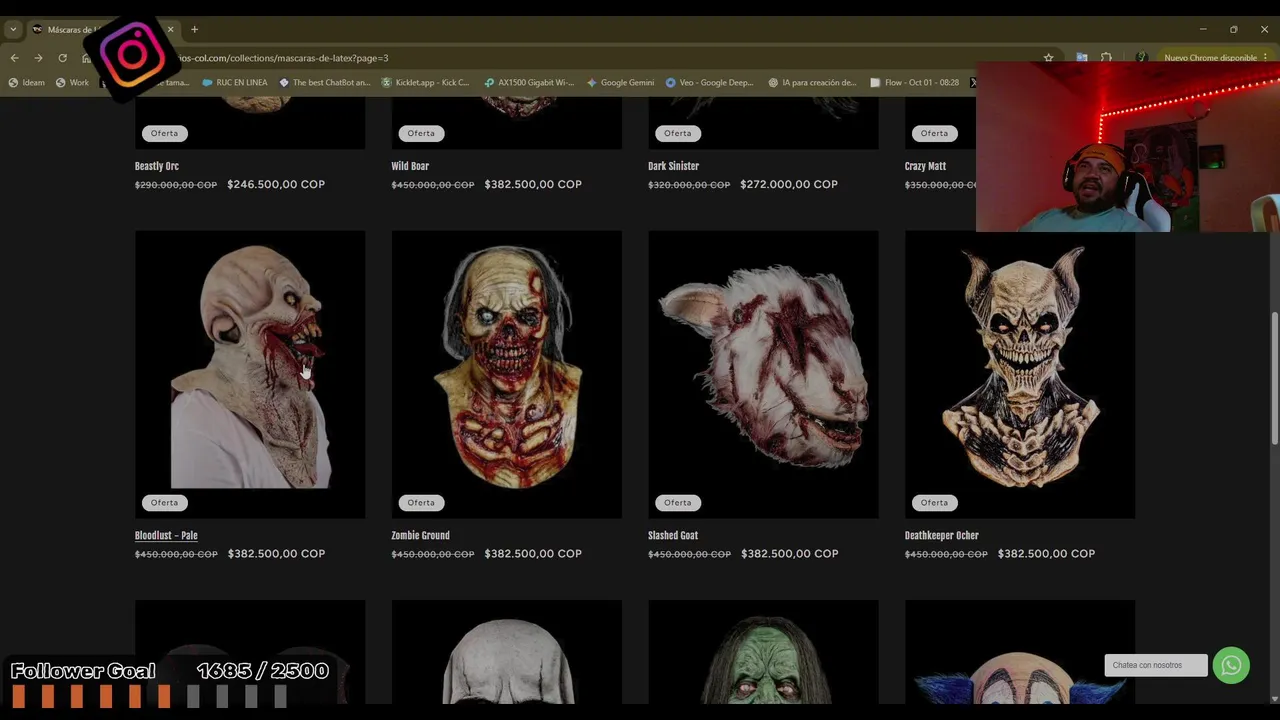
Task: Click Slashed Goat sale price $382.500,00
Action: tap(789, 554)
